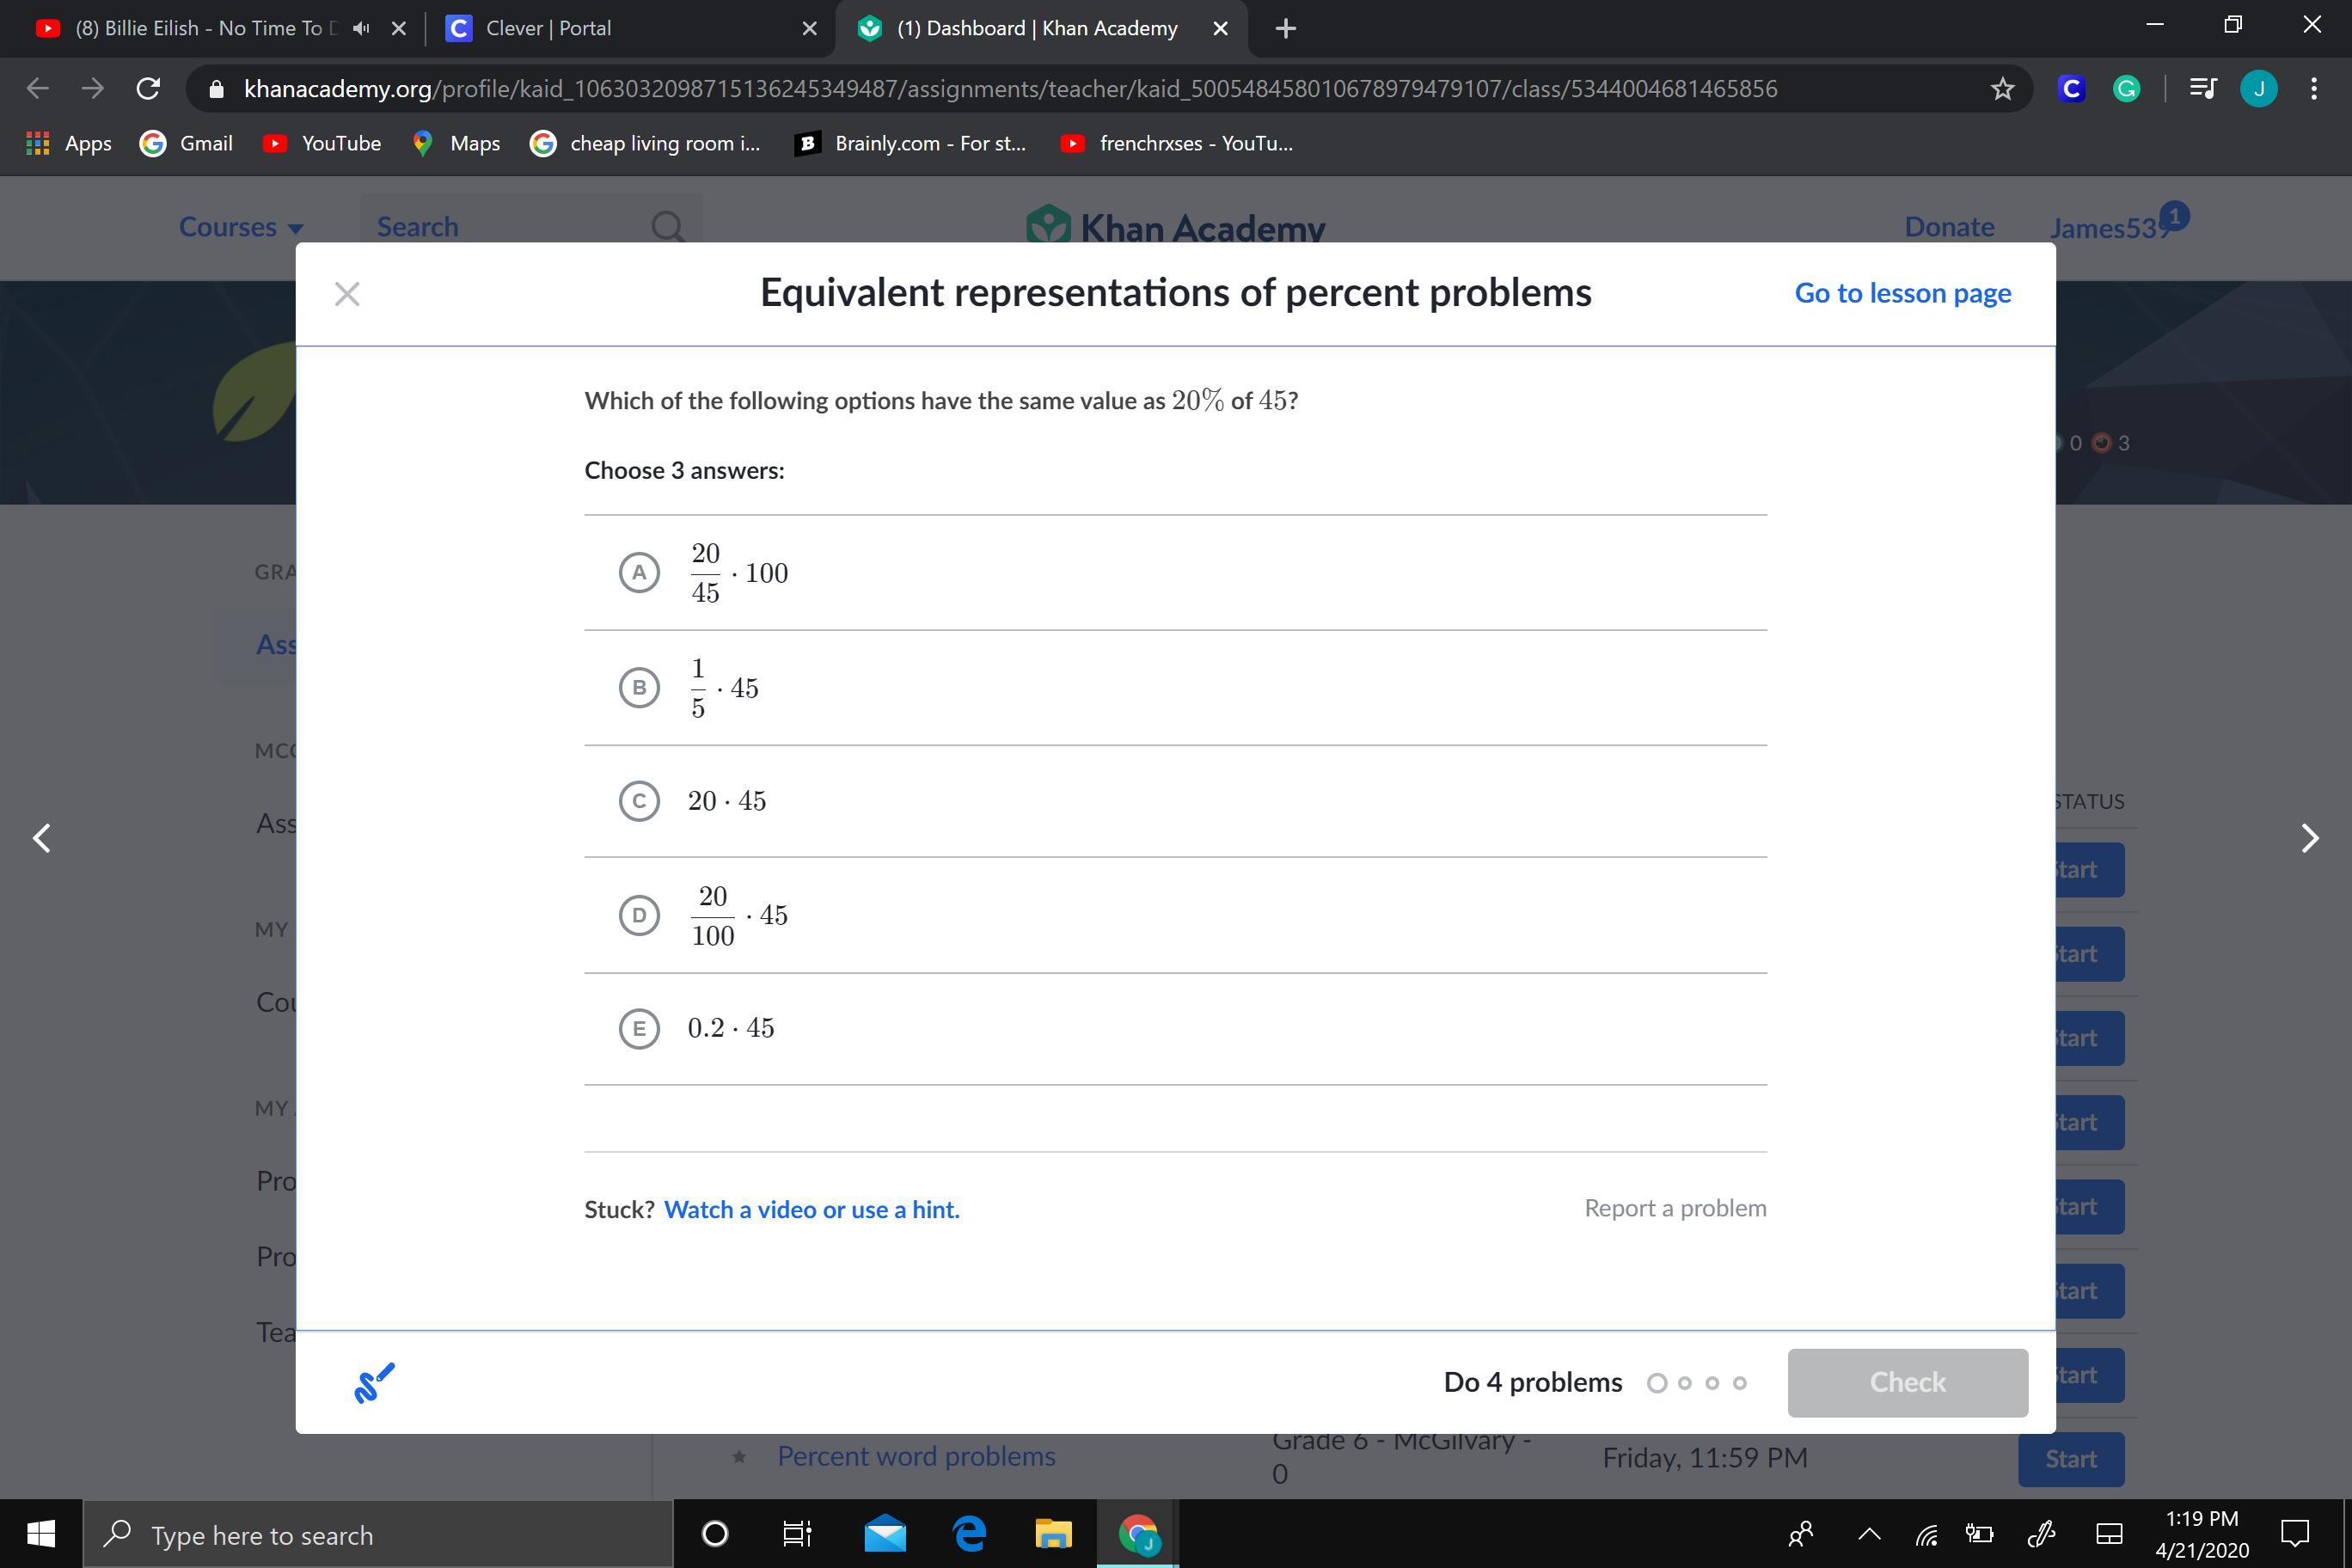
Task: Expand the Courses dropdown menu
Action: click(x=241, y=227)
